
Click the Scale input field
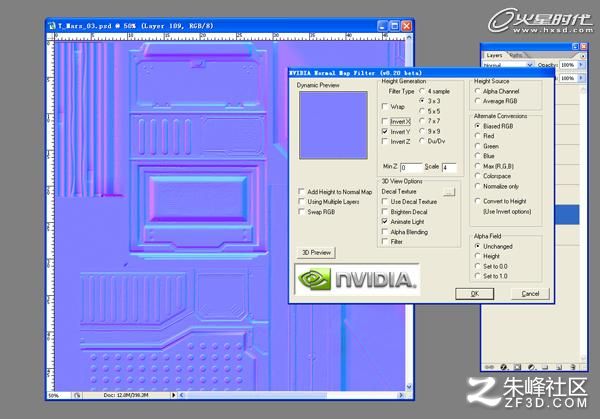449,167
